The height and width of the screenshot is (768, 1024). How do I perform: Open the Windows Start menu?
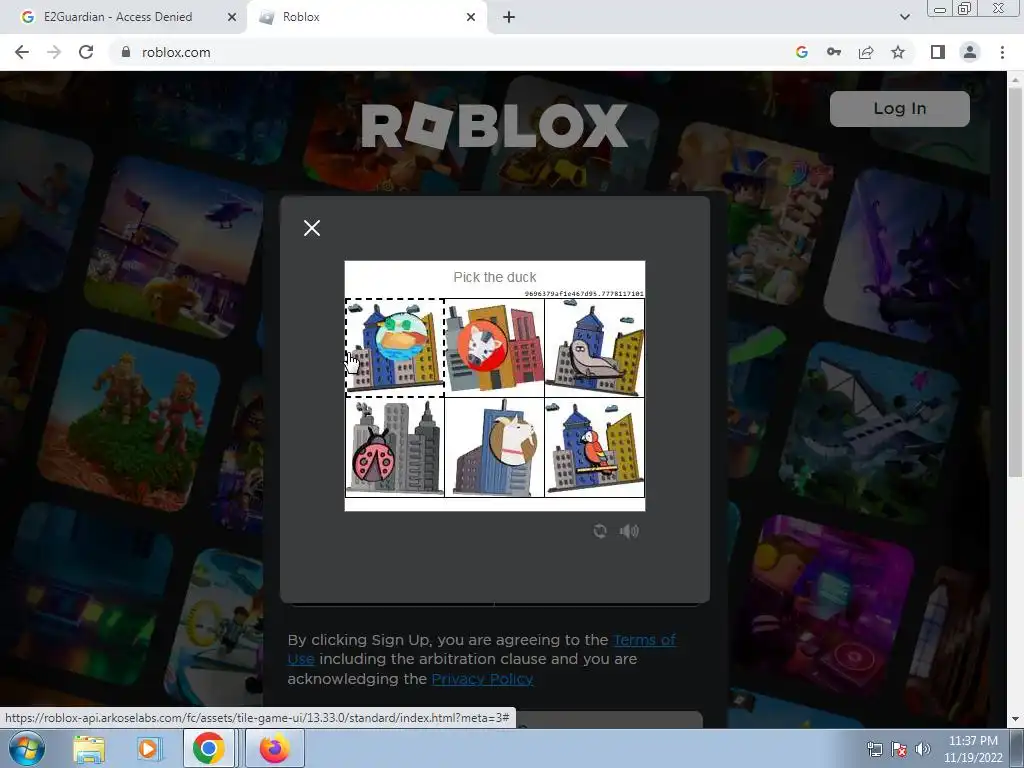(x=26, y=748)
